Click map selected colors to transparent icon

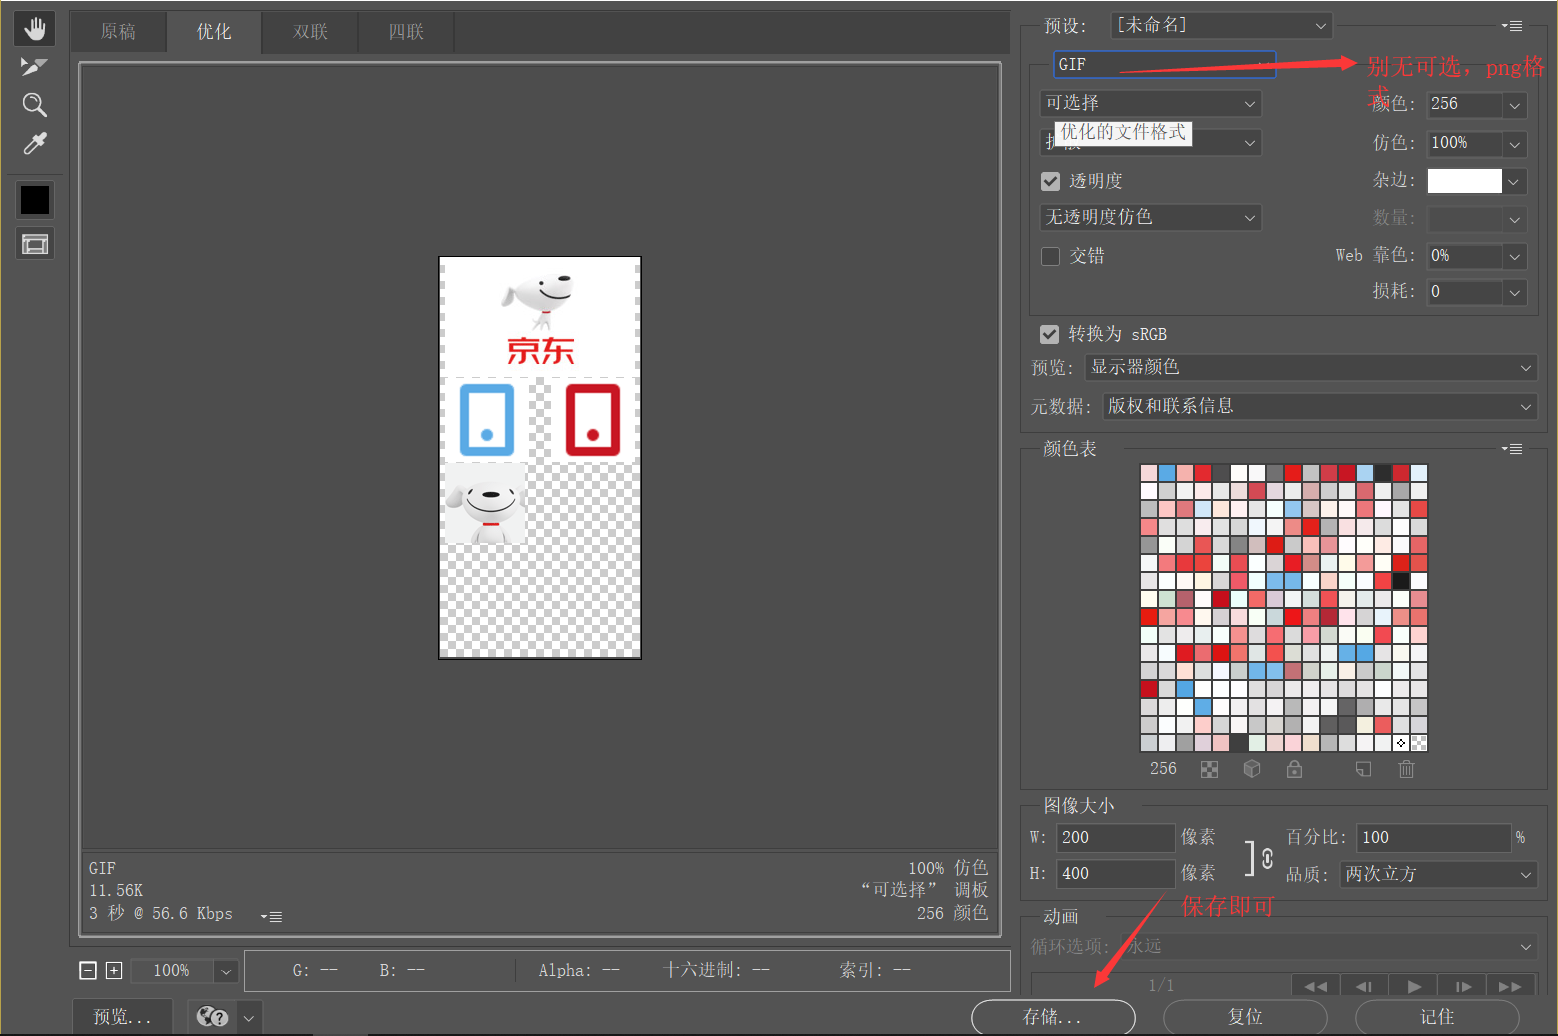pyautogui.click(x=1210, y=769)
